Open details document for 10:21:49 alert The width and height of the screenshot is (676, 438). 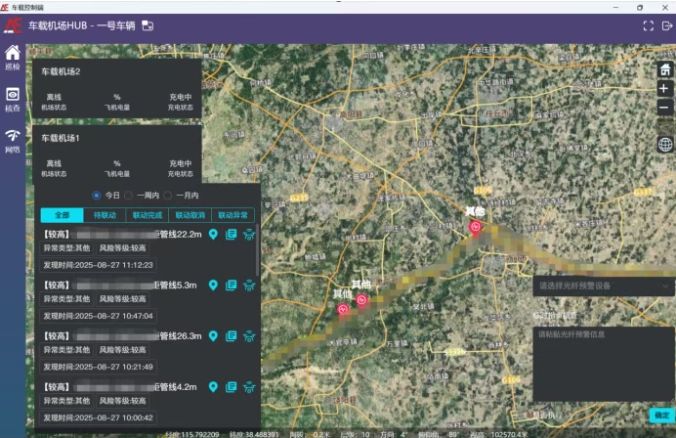pos(231,336)
